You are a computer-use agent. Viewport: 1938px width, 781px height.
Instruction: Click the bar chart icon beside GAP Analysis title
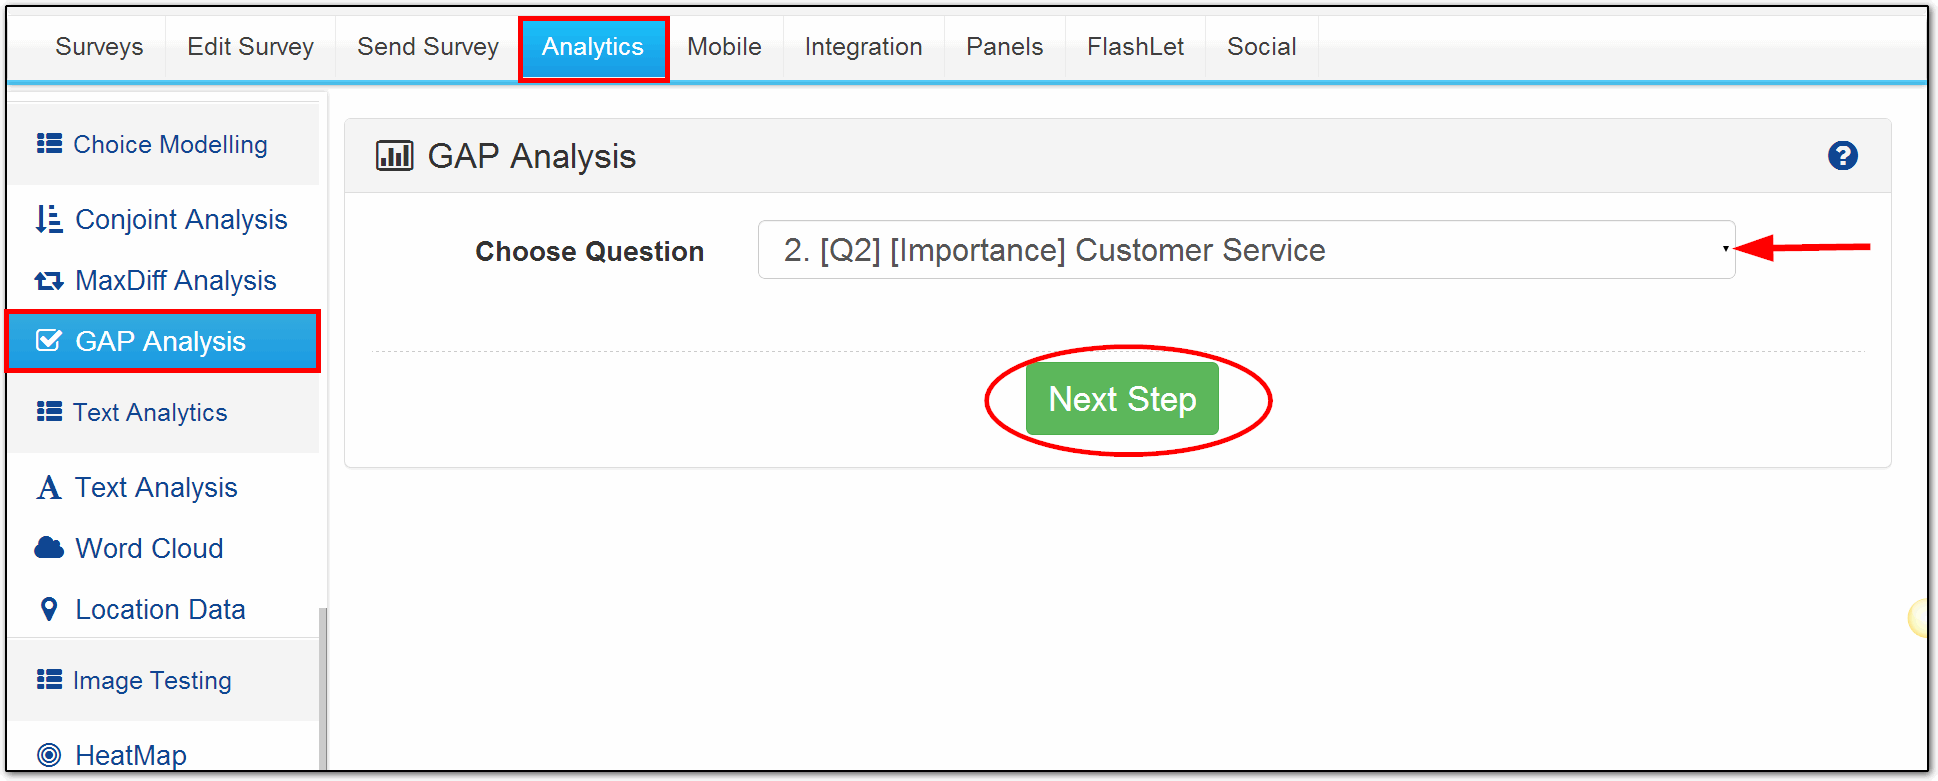point(394,156)
